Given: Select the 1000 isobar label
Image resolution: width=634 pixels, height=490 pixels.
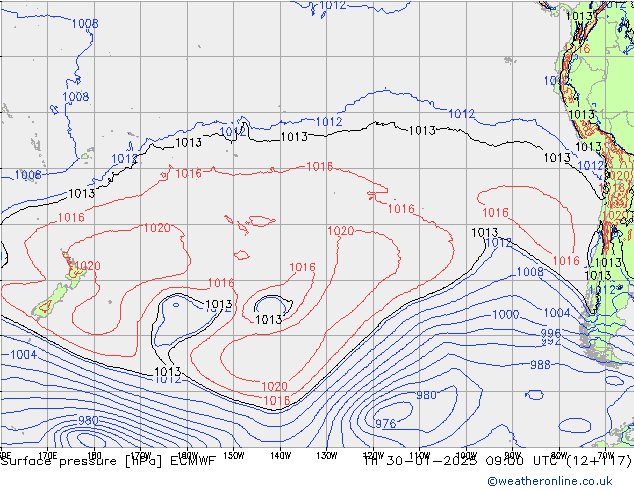Looking at the screenshot, I should coord(505,314).
